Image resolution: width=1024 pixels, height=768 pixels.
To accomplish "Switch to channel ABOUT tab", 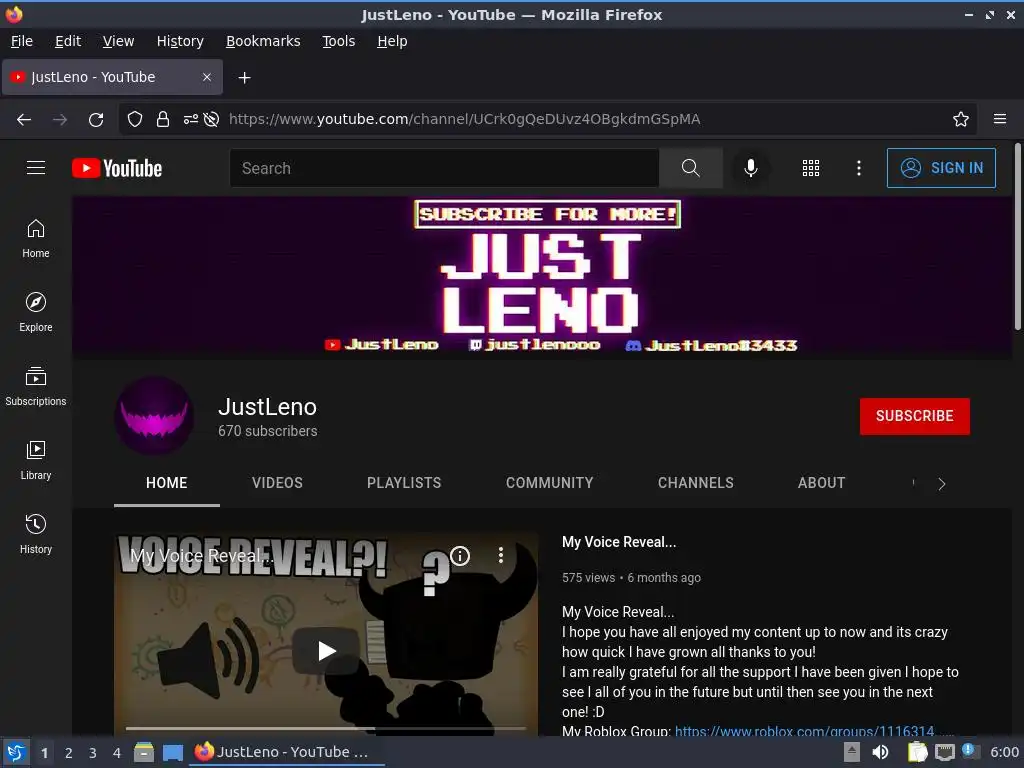I will tap(822, 483).
